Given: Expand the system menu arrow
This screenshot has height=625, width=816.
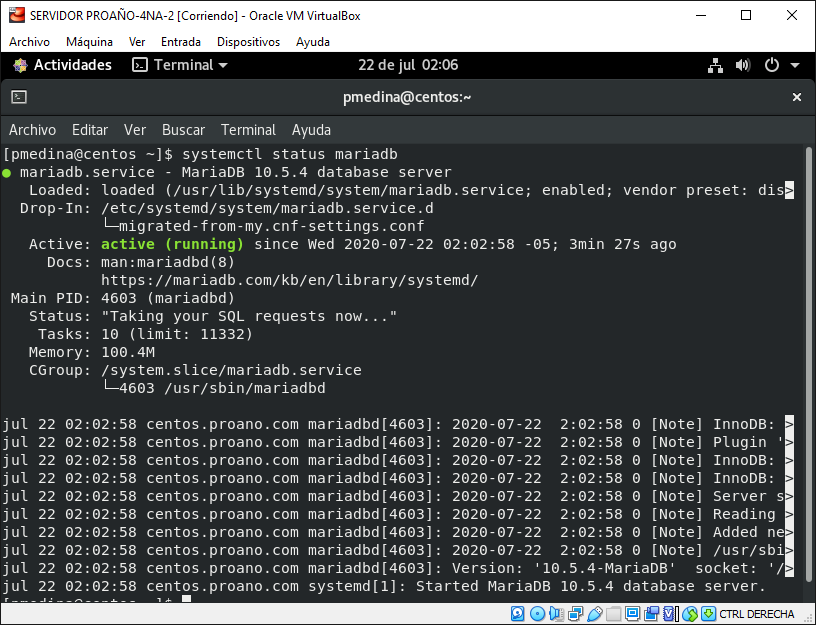Looking at the screenshot, I should [x=795, y=66].
